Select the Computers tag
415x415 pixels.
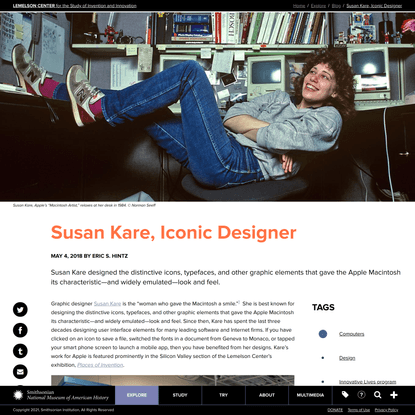(x=352, y=334)
